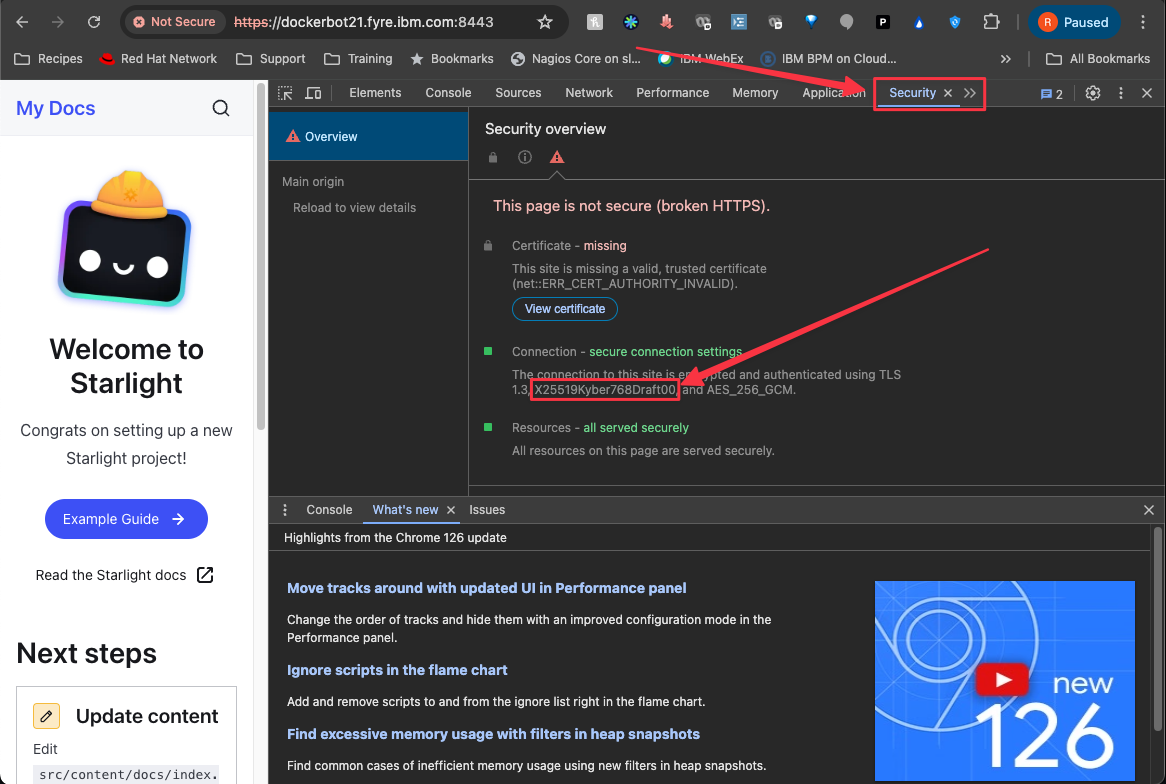Click the Example Guide button
This screenshot has width=1166, height=784.
click(x=126, y=519)
